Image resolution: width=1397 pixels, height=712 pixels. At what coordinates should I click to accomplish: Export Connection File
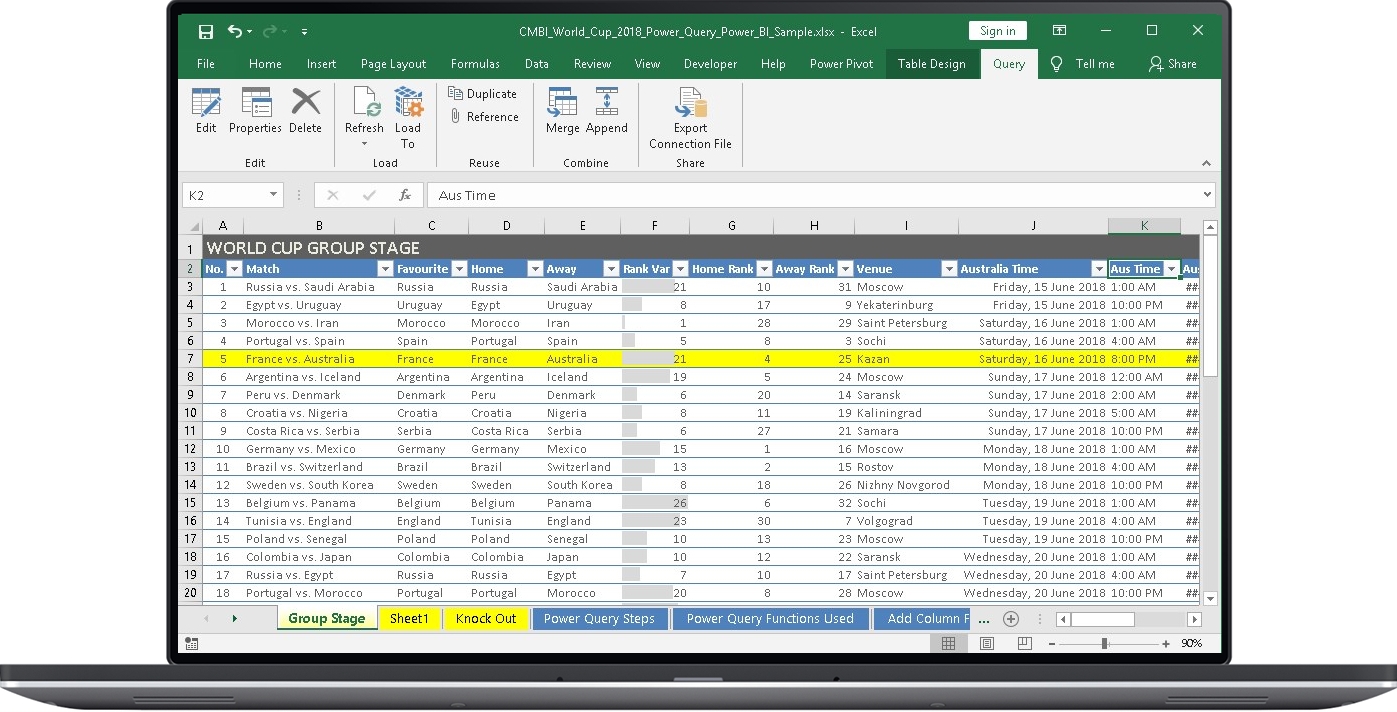pyautogui.click(x=690, y=118)
